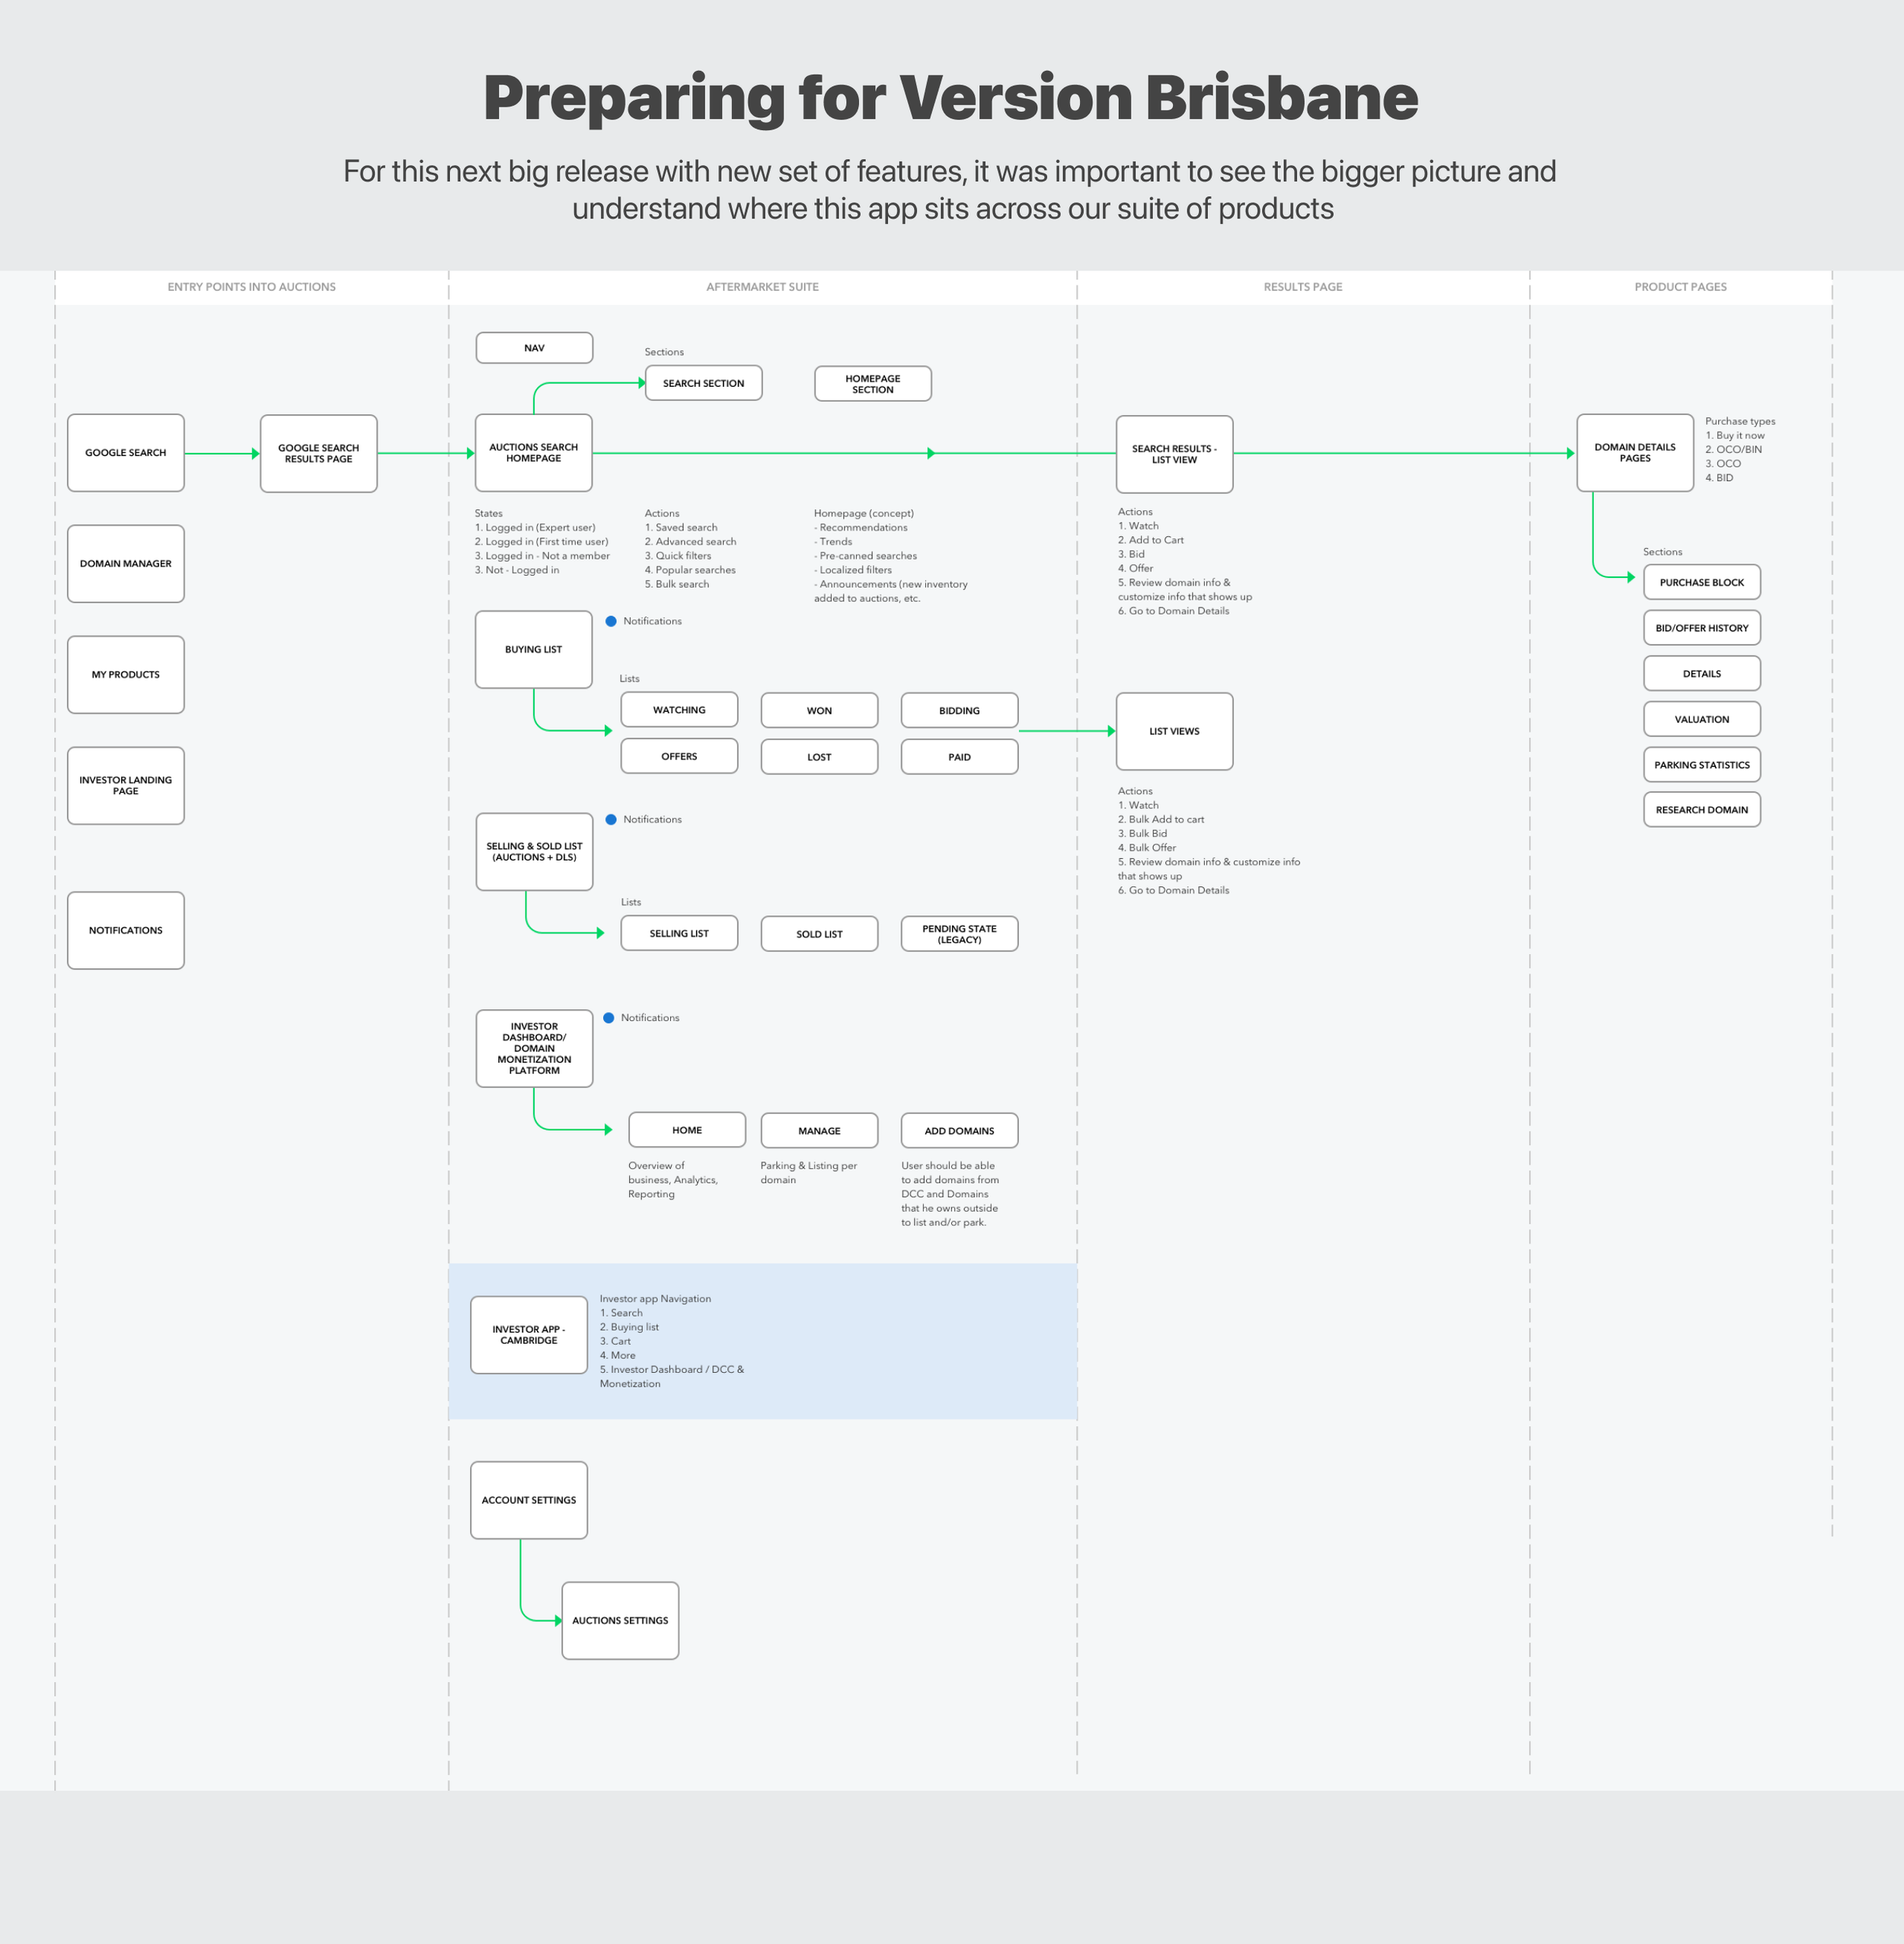Select the Domain Manager node
The width and height of the screenshot is (1904, 1944).
pyautogui.click(x=126, y=564)
